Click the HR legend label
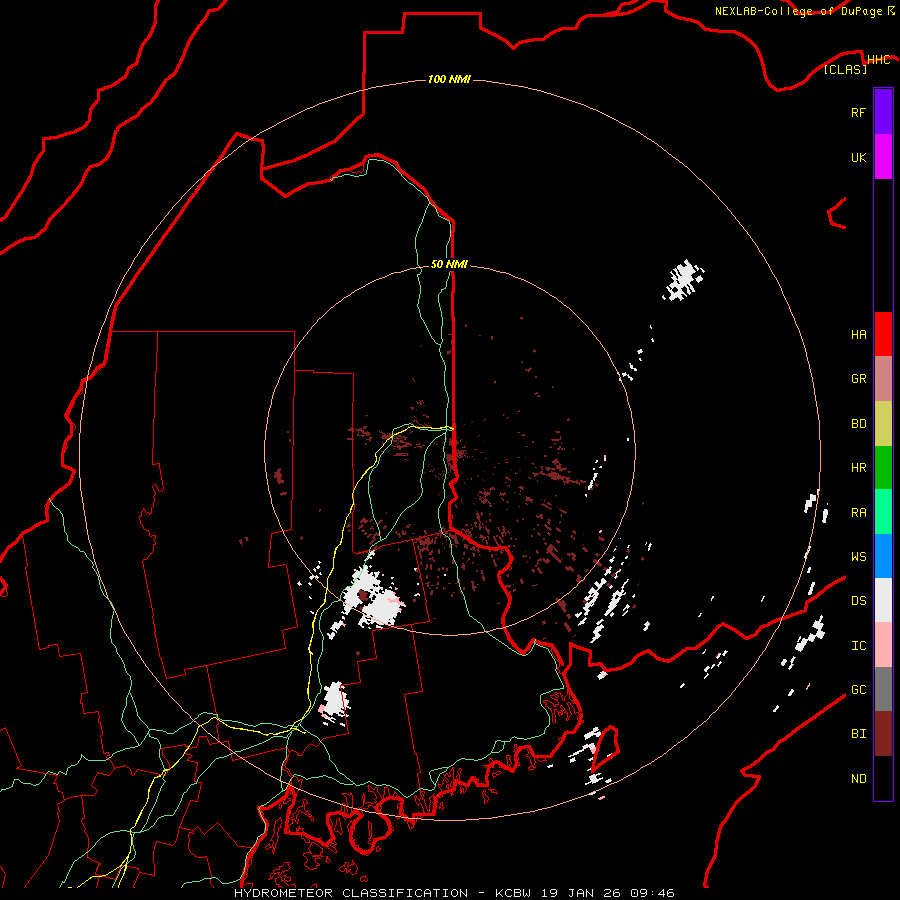This screenshot has width=900, height=900. click(858, 468)
